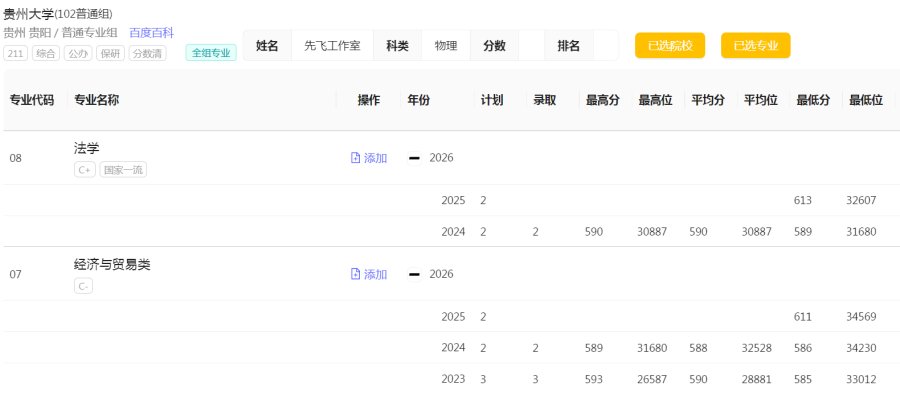Open the 物理 subject category selector
This screenshot has width=900, height=394.
click(446, 46)
